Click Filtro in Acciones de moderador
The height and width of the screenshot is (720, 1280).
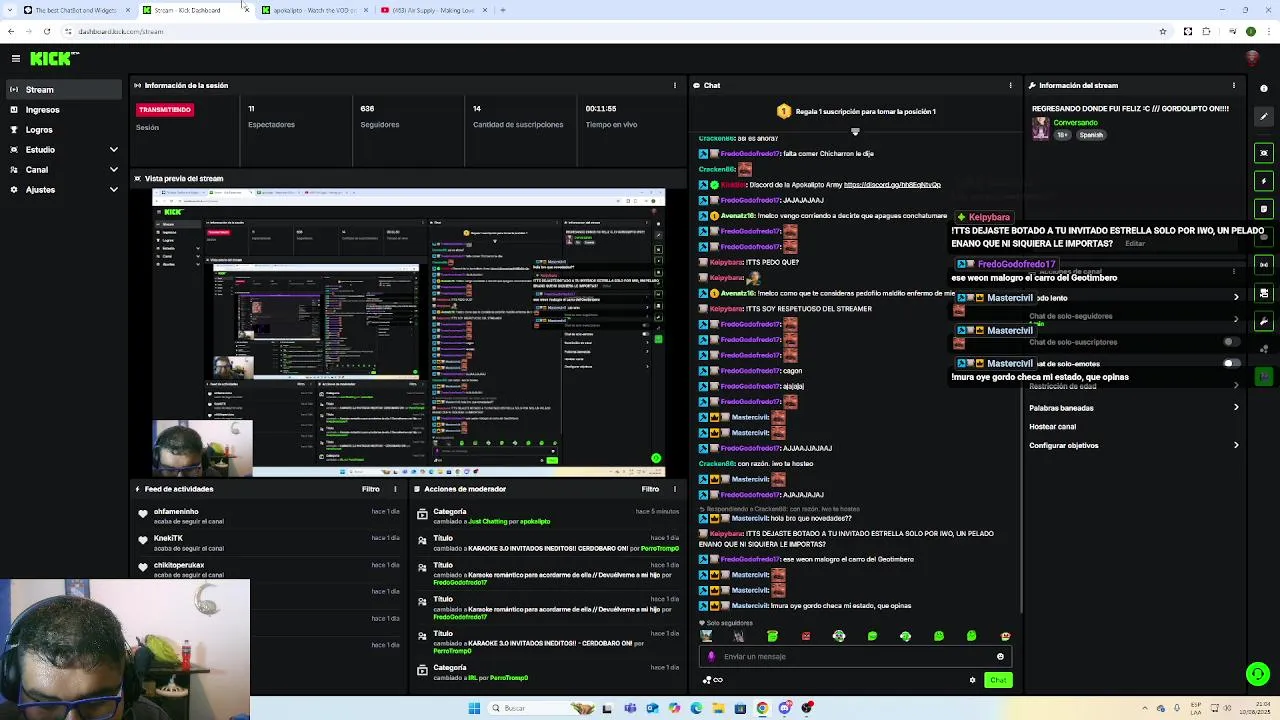pyautogui.click(x=650, y=489)
